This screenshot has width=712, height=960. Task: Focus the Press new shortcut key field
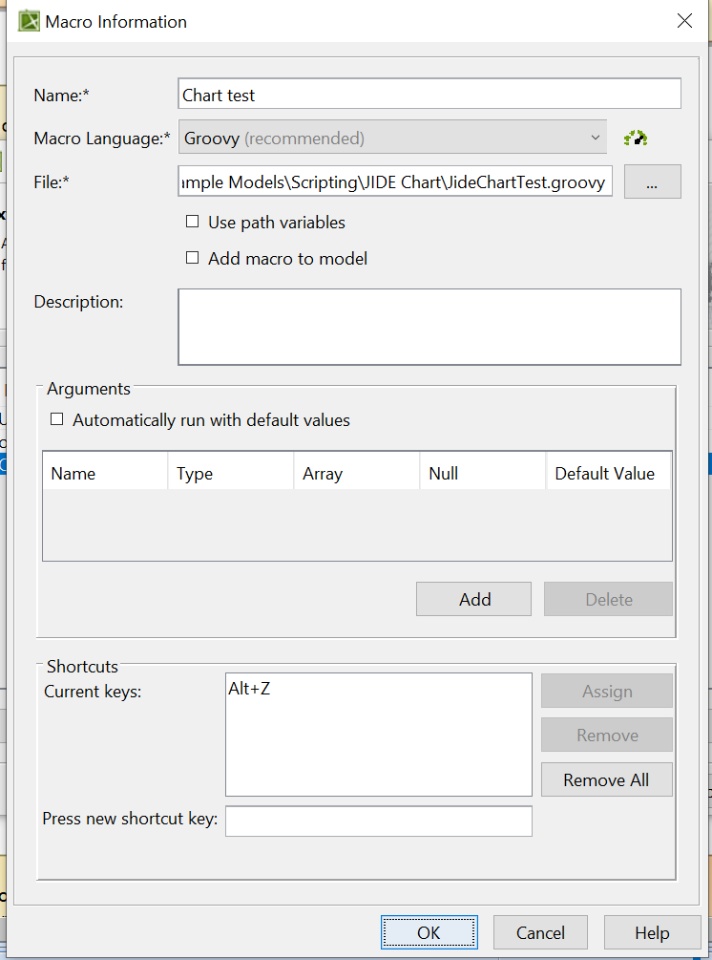coord(379,821)
